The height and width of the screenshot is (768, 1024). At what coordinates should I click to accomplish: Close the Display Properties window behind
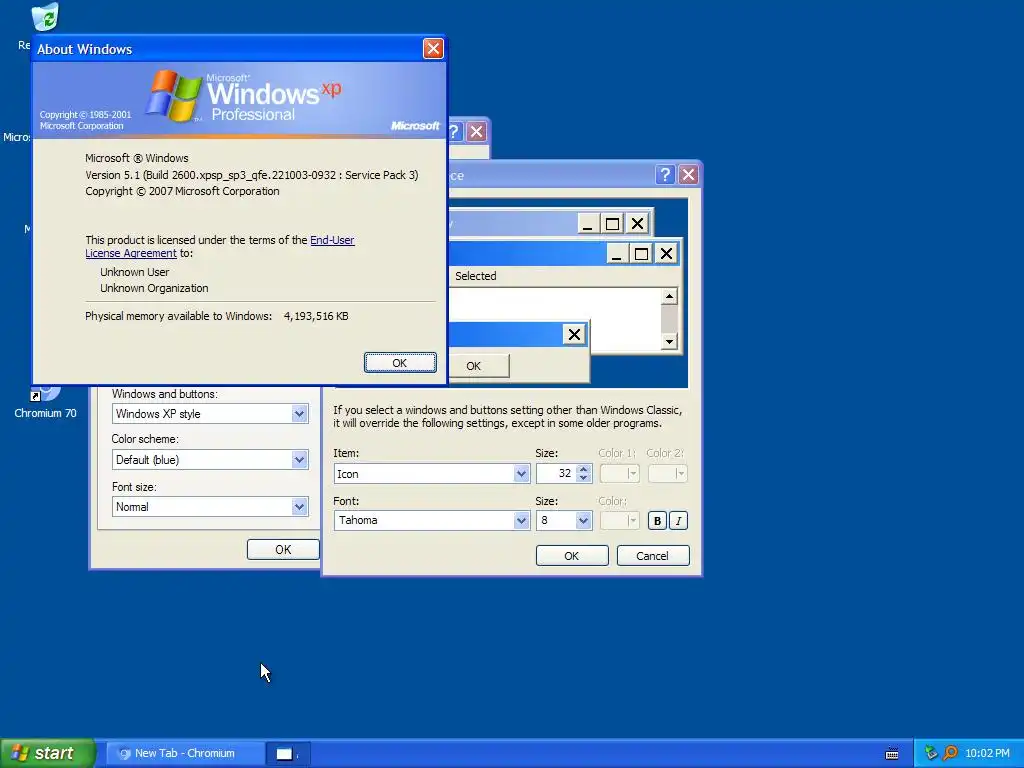(x=477, y=132)
